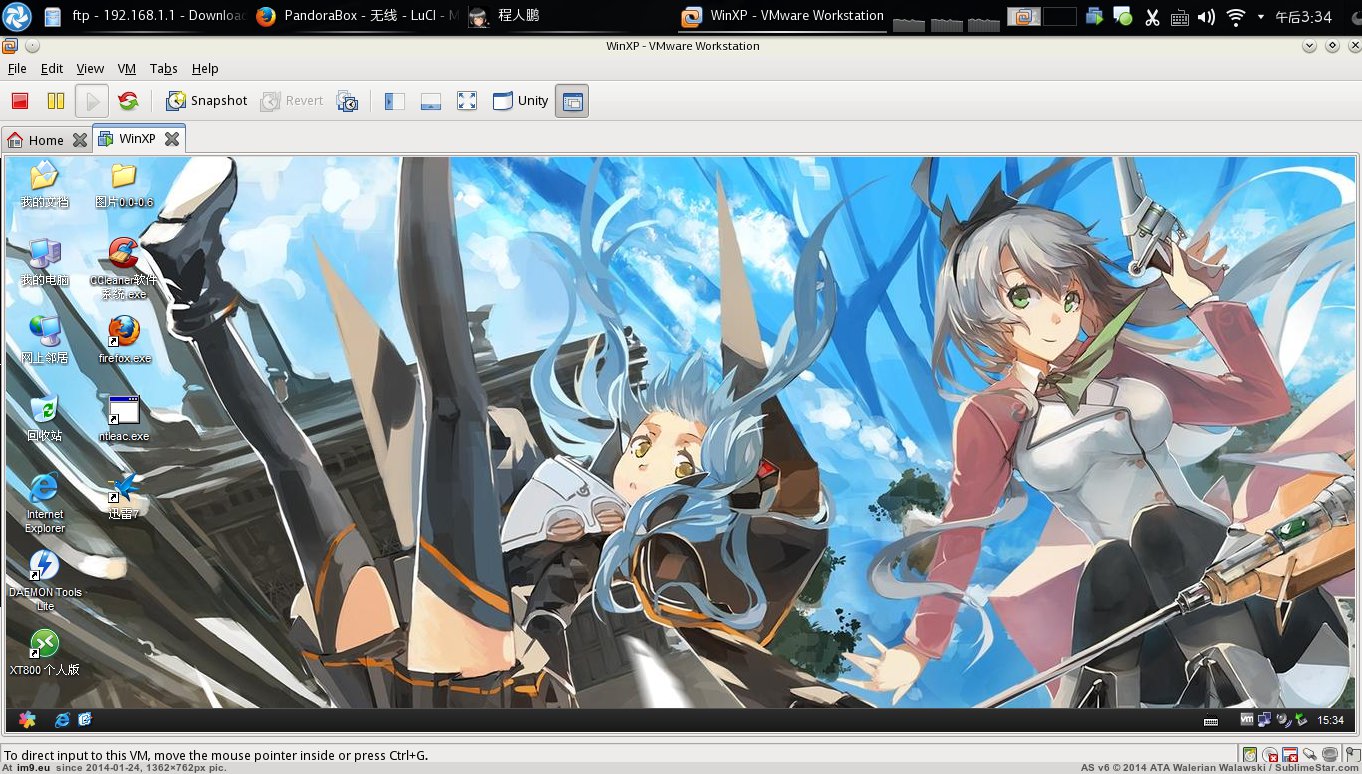Toggle the console view button after Unity

572,101
